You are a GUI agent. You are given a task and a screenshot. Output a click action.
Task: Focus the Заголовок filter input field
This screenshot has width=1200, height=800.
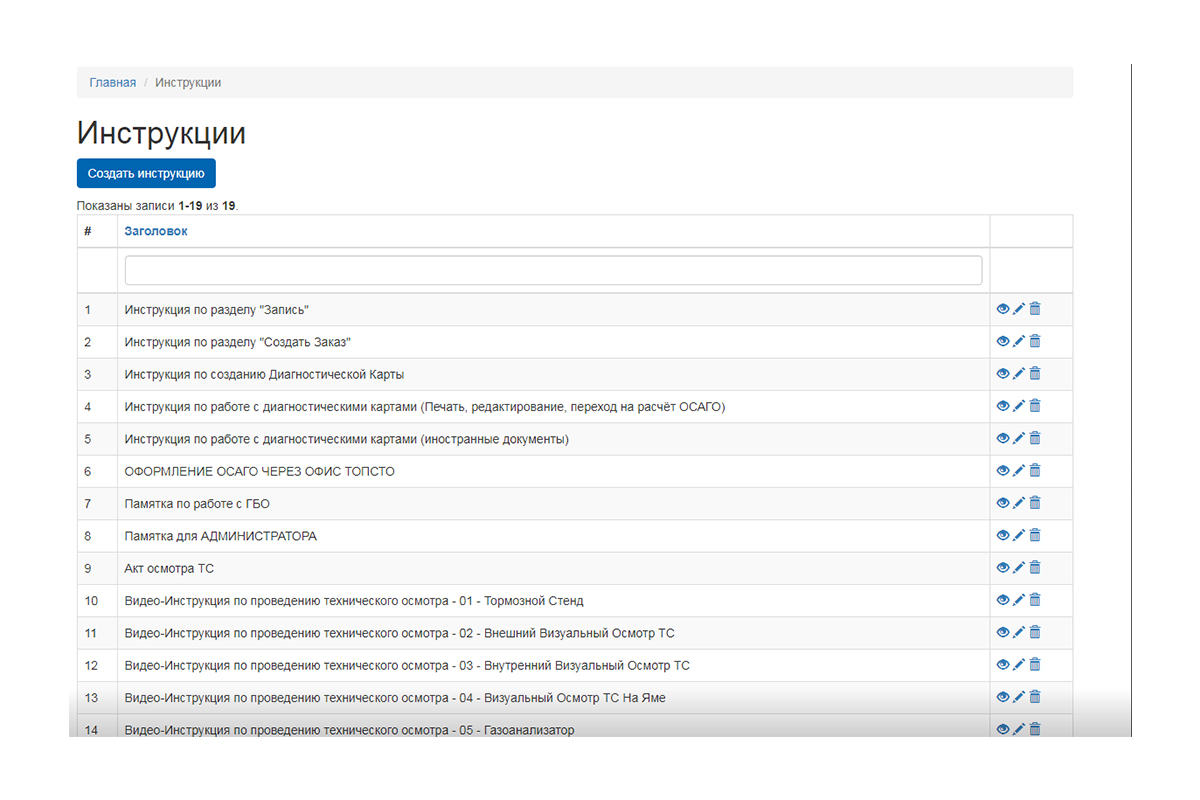click(553, 270)
